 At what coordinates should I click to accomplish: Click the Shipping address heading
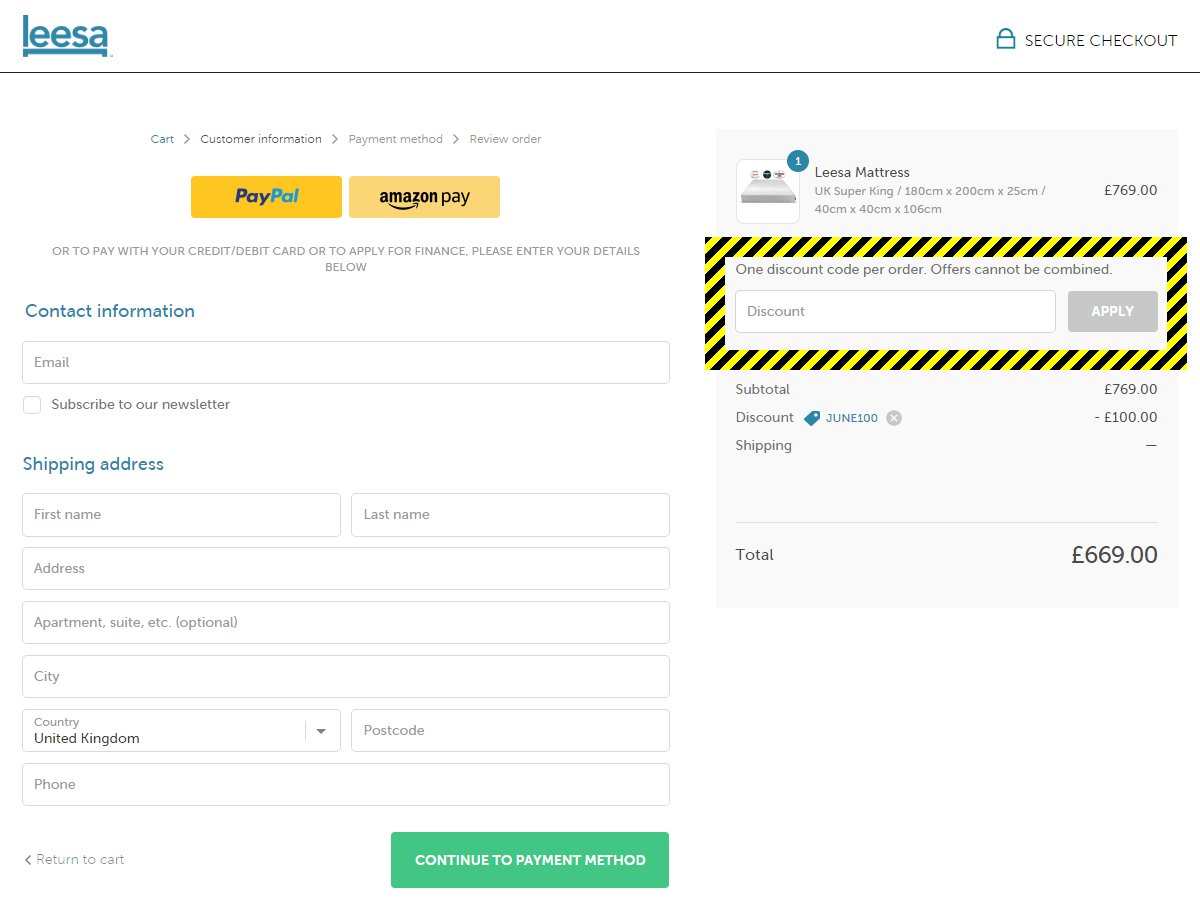tap(93, 464)
